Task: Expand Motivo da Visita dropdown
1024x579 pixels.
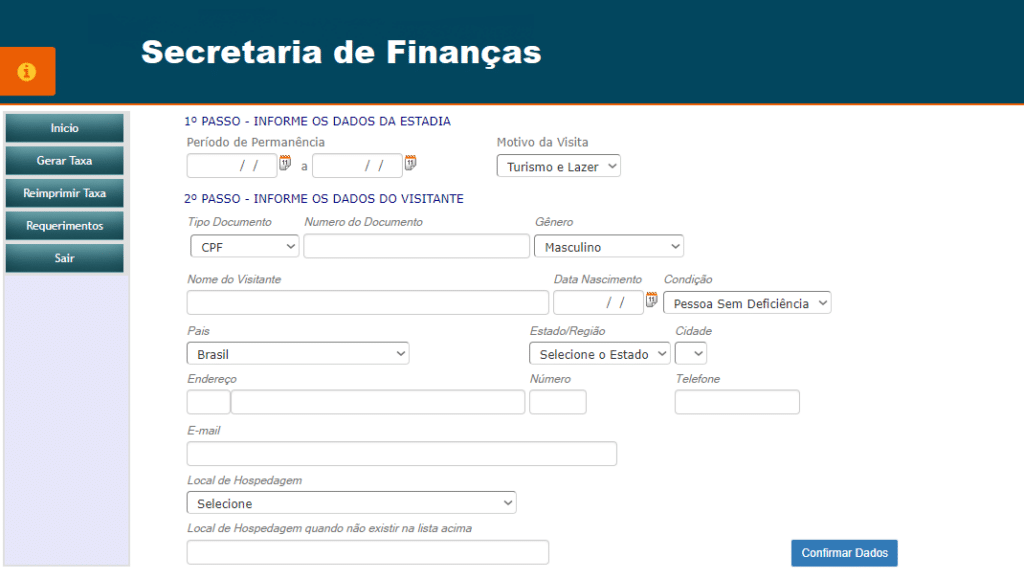Action: point(558,166)
